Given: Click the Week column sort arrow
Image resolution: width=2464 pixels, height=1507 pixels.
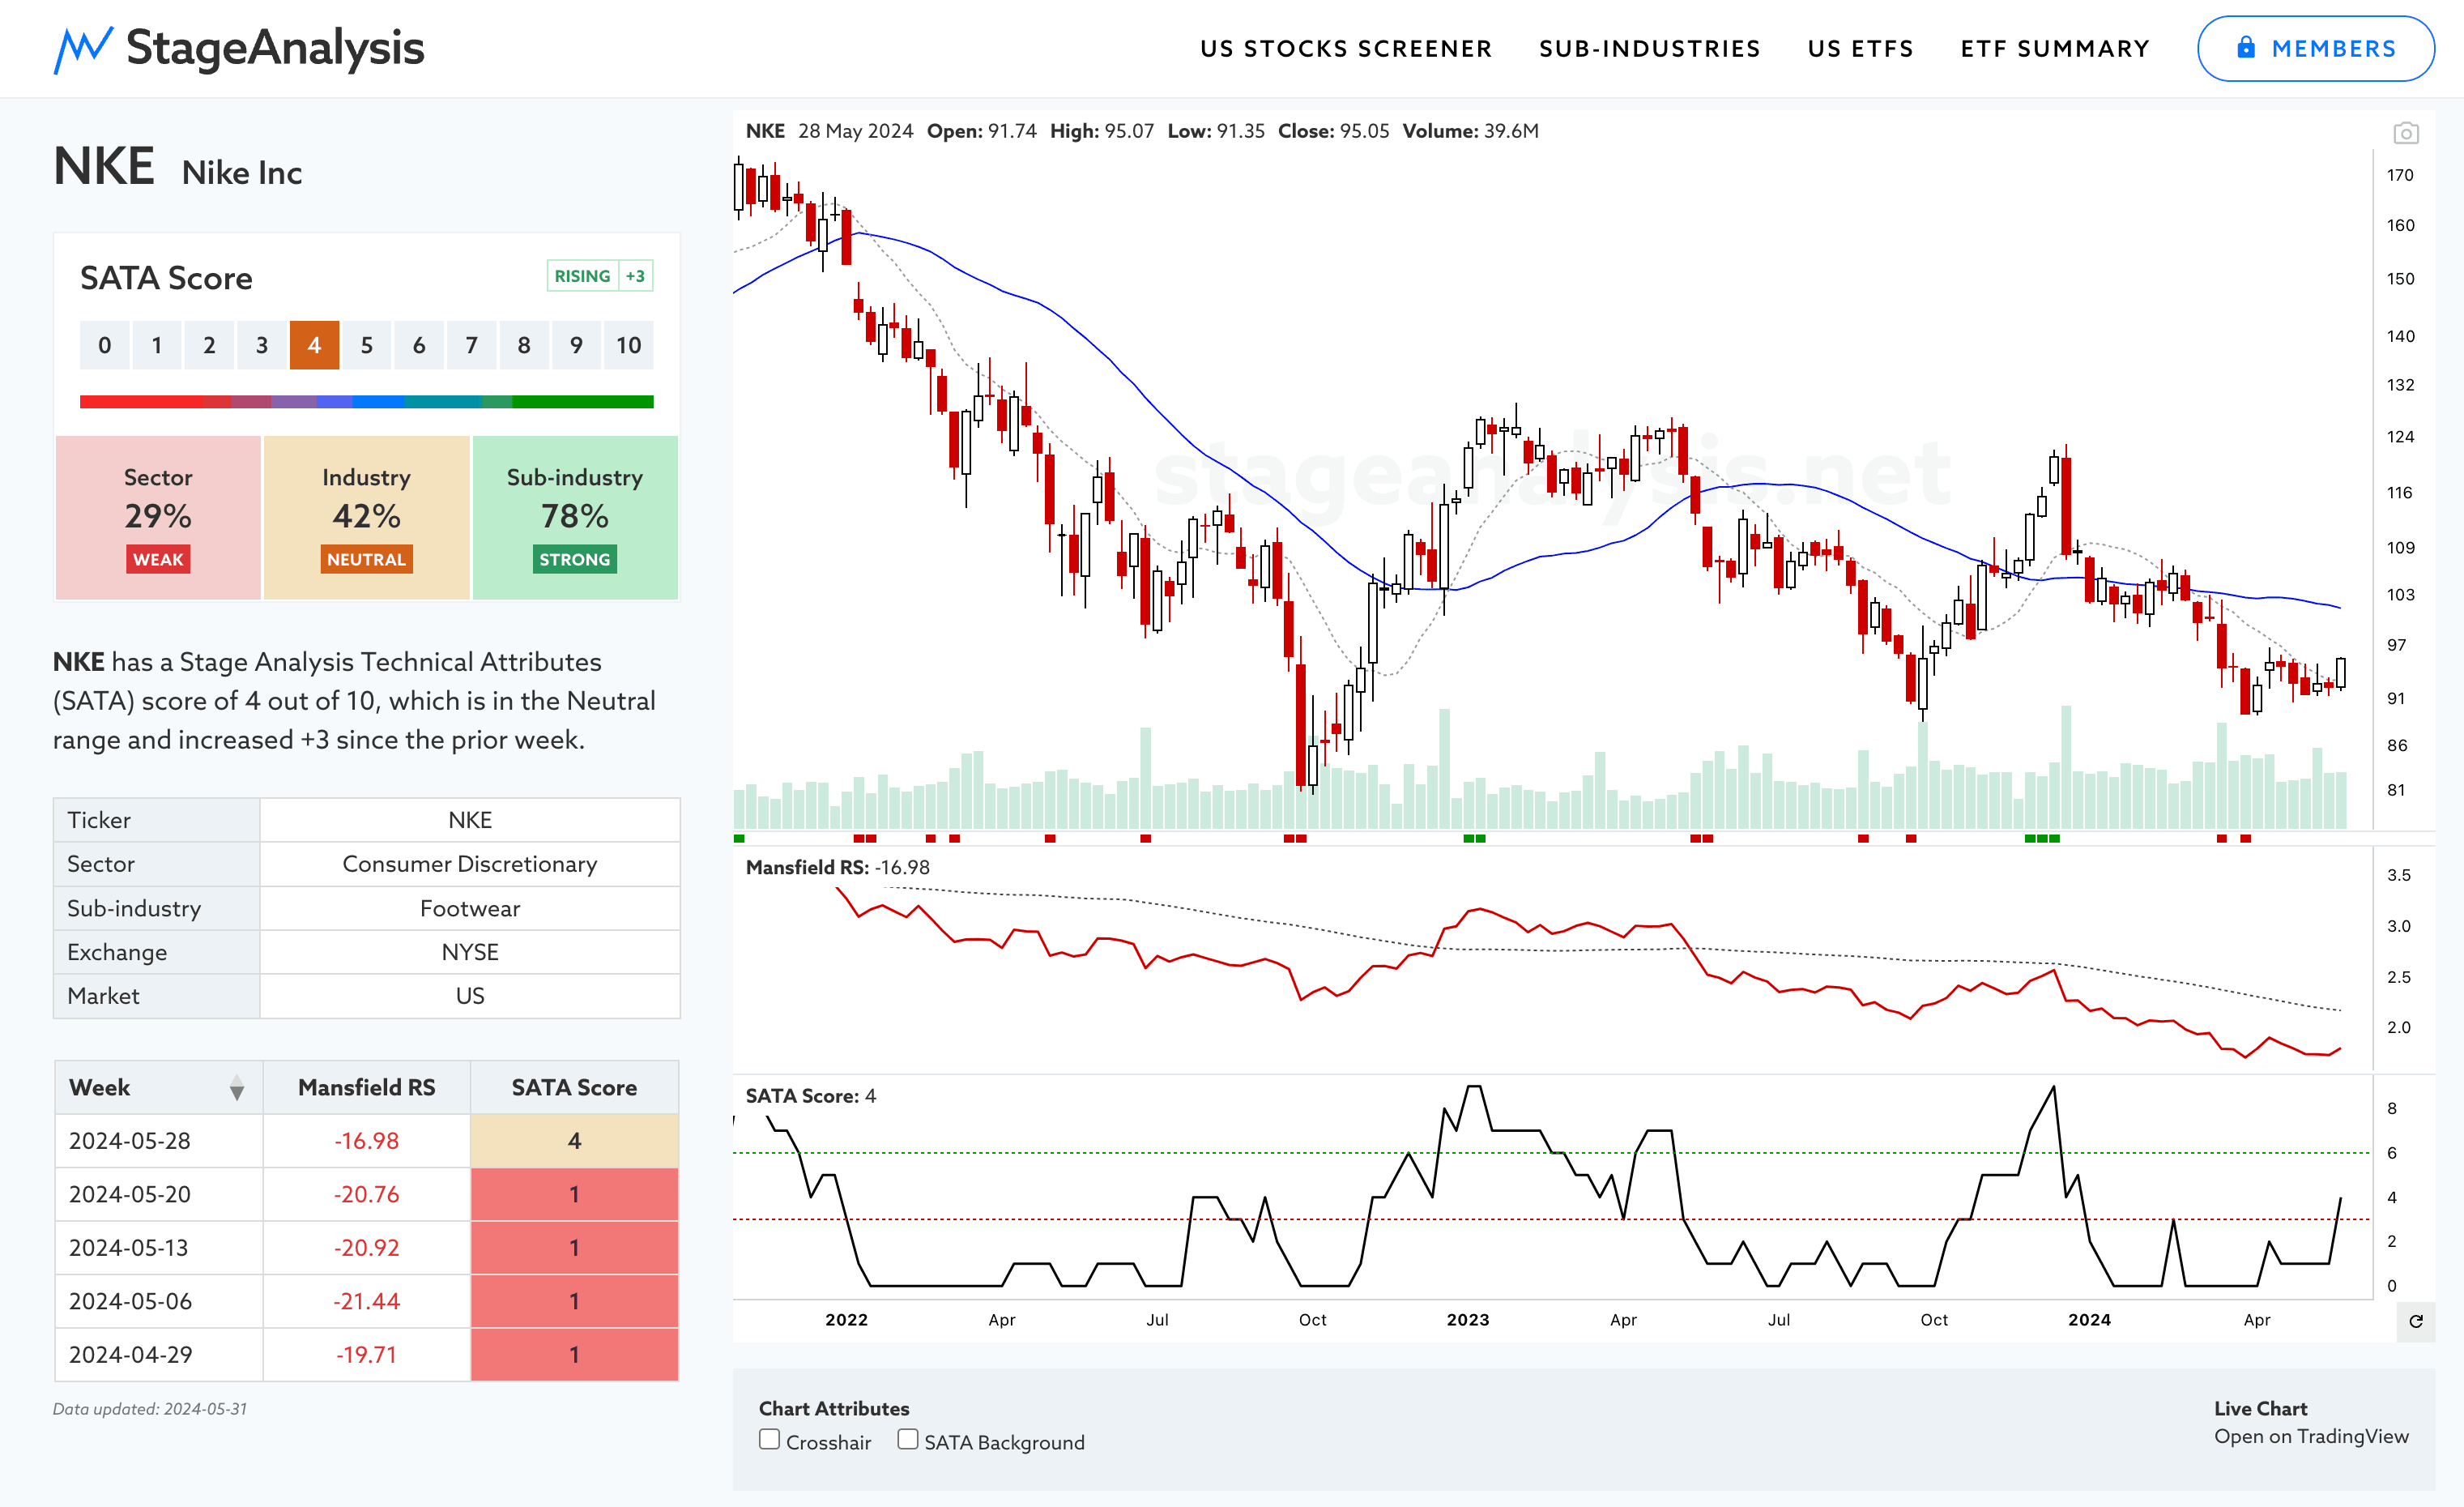Looking at the screenshot, I should tap(237, 1088).
